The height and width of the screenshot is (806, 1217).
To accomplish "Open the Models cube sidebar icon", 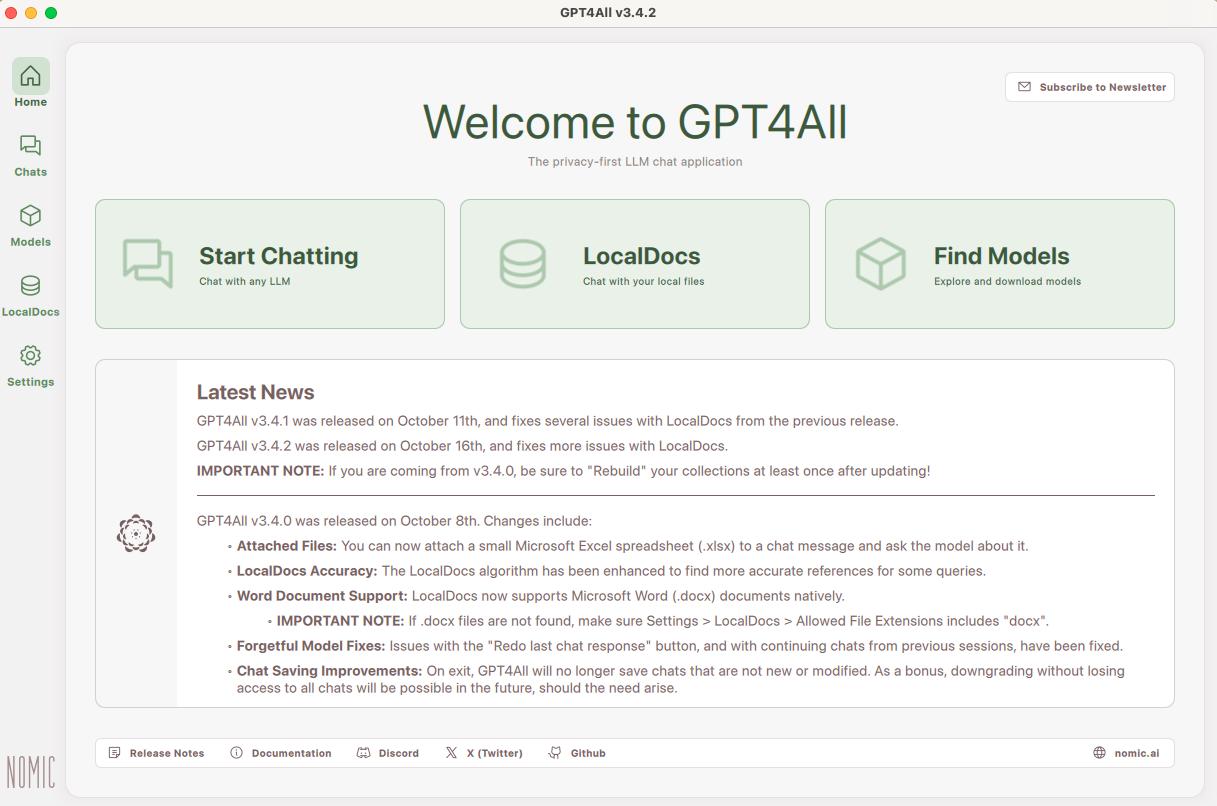I will coord(30,216).
